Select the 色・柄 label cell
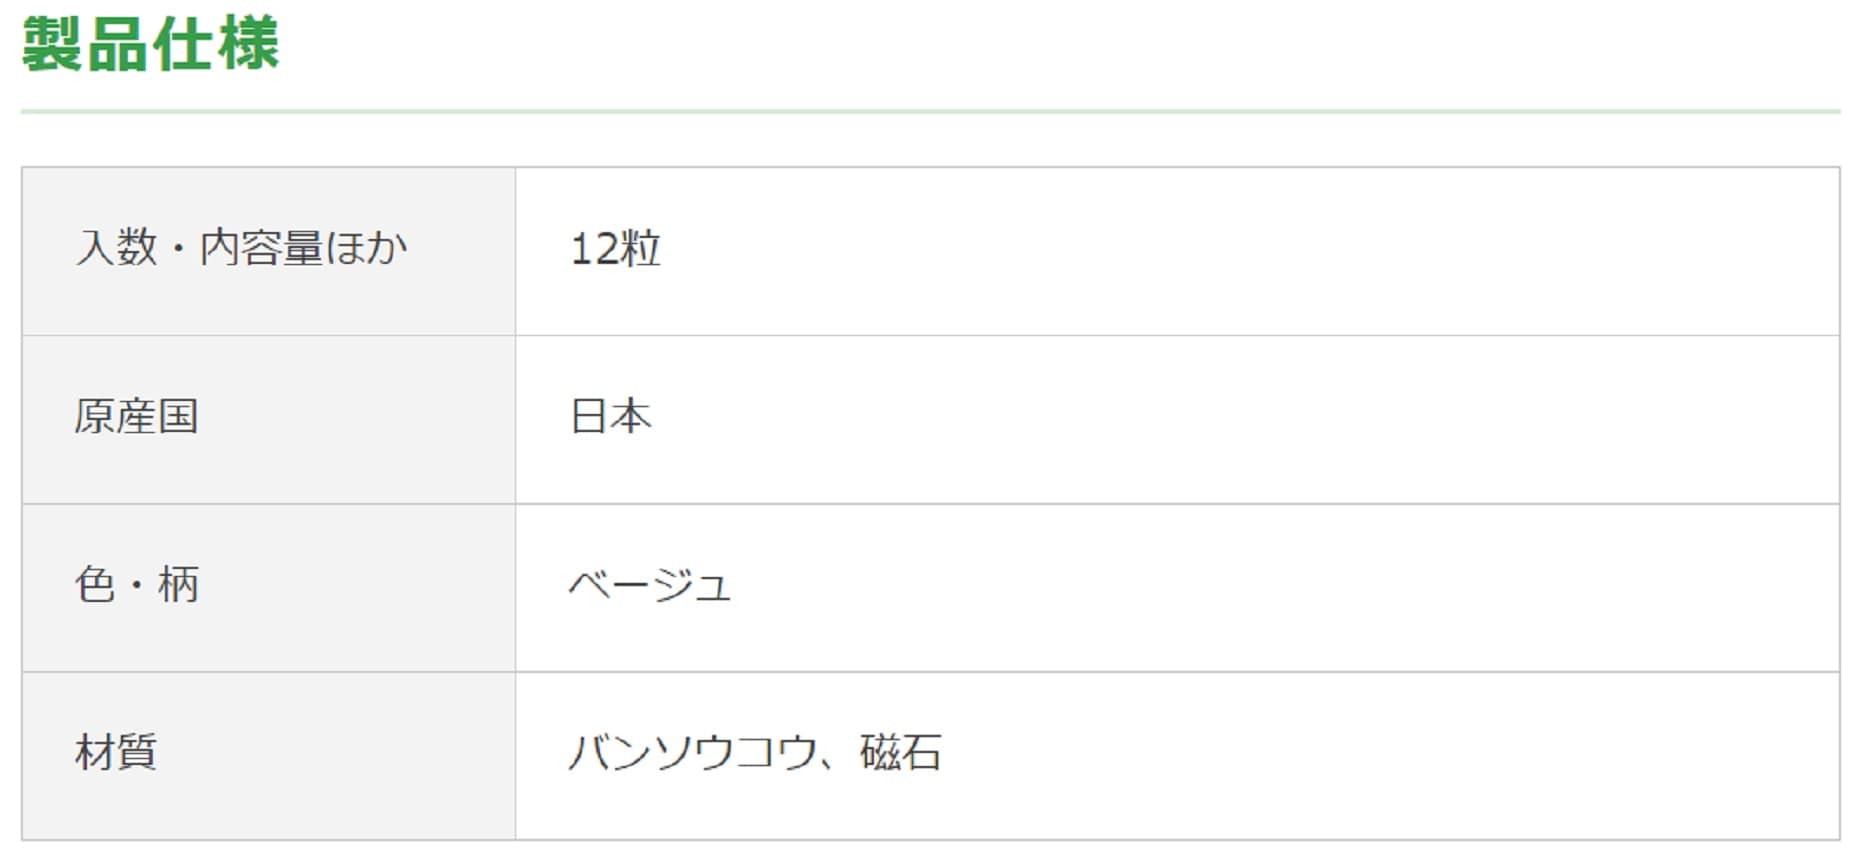Viewport: 1858px width, 860px height. point(268,586)
